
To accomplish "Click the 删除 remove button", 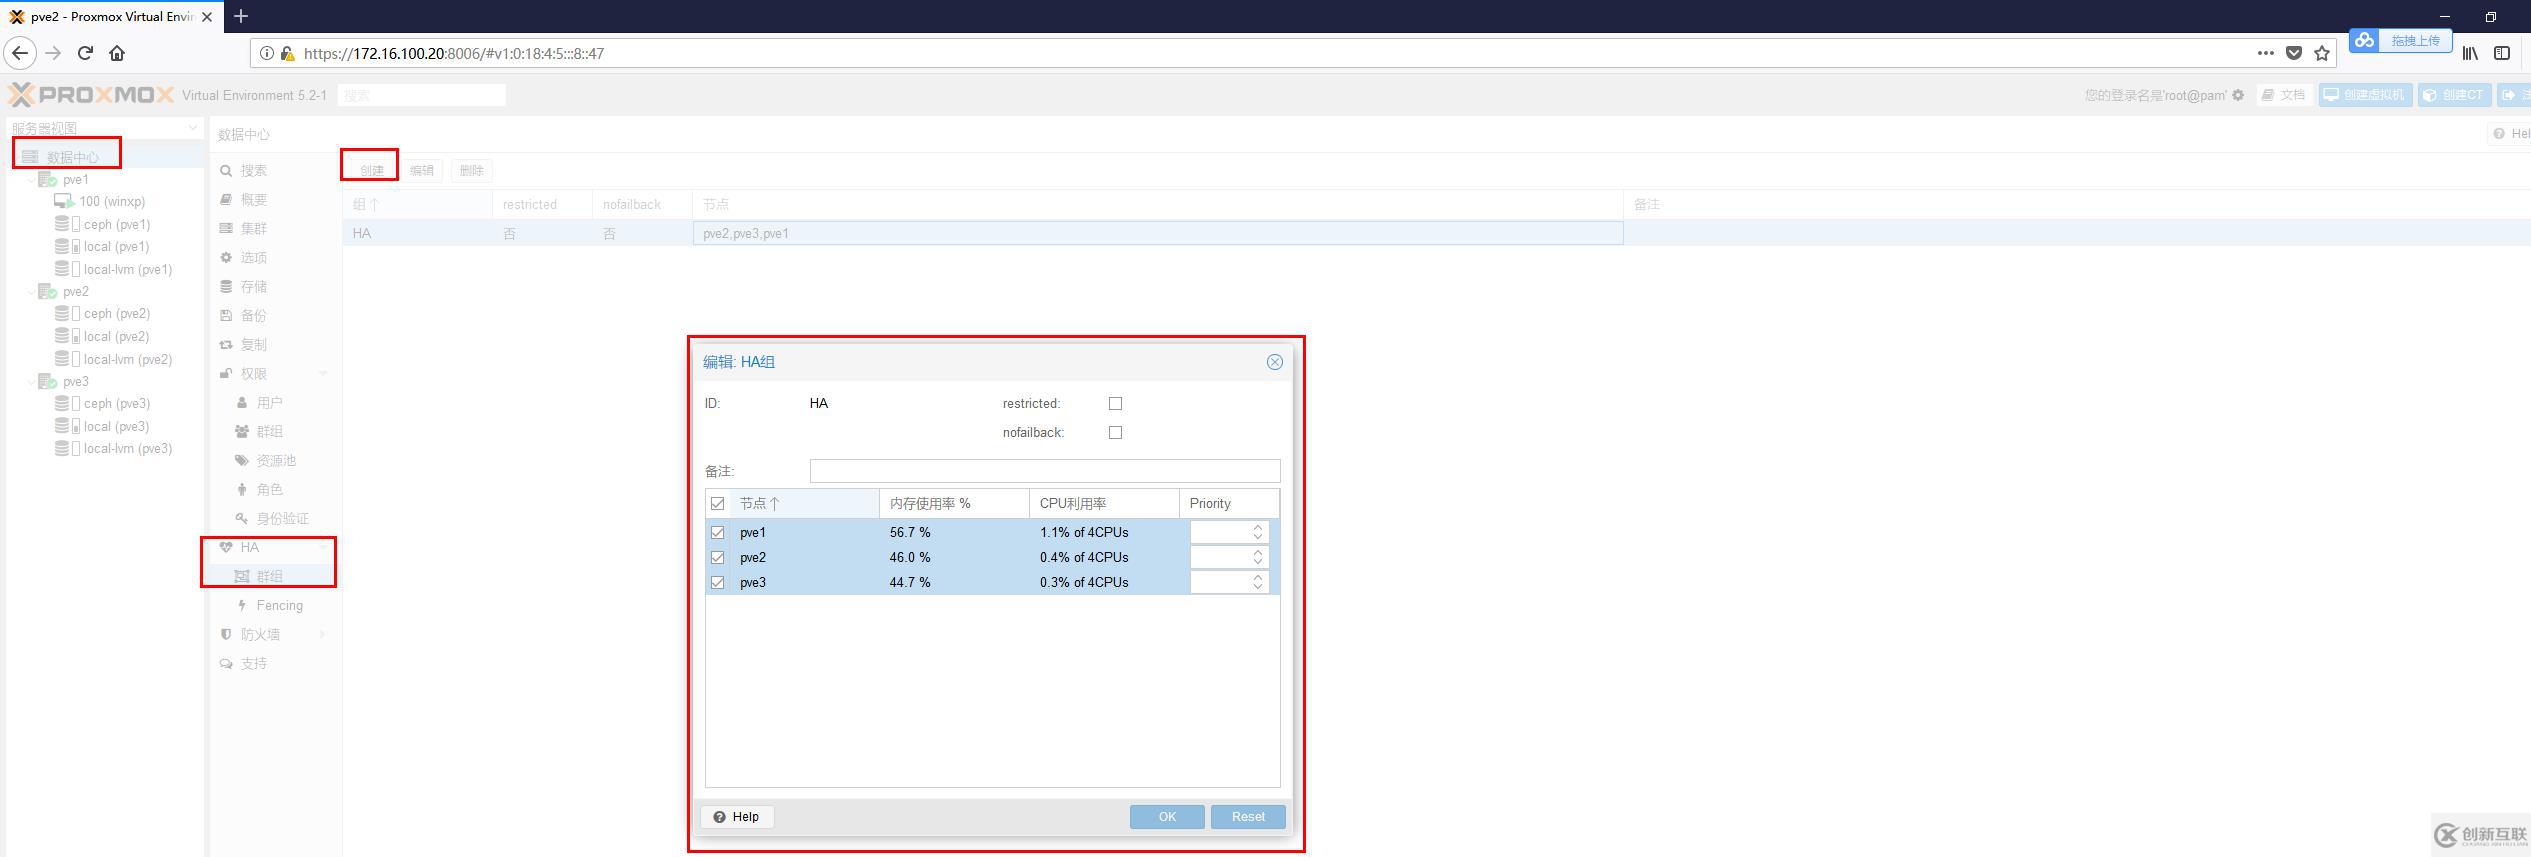I will pyautogui.click(x=472, y=171).
